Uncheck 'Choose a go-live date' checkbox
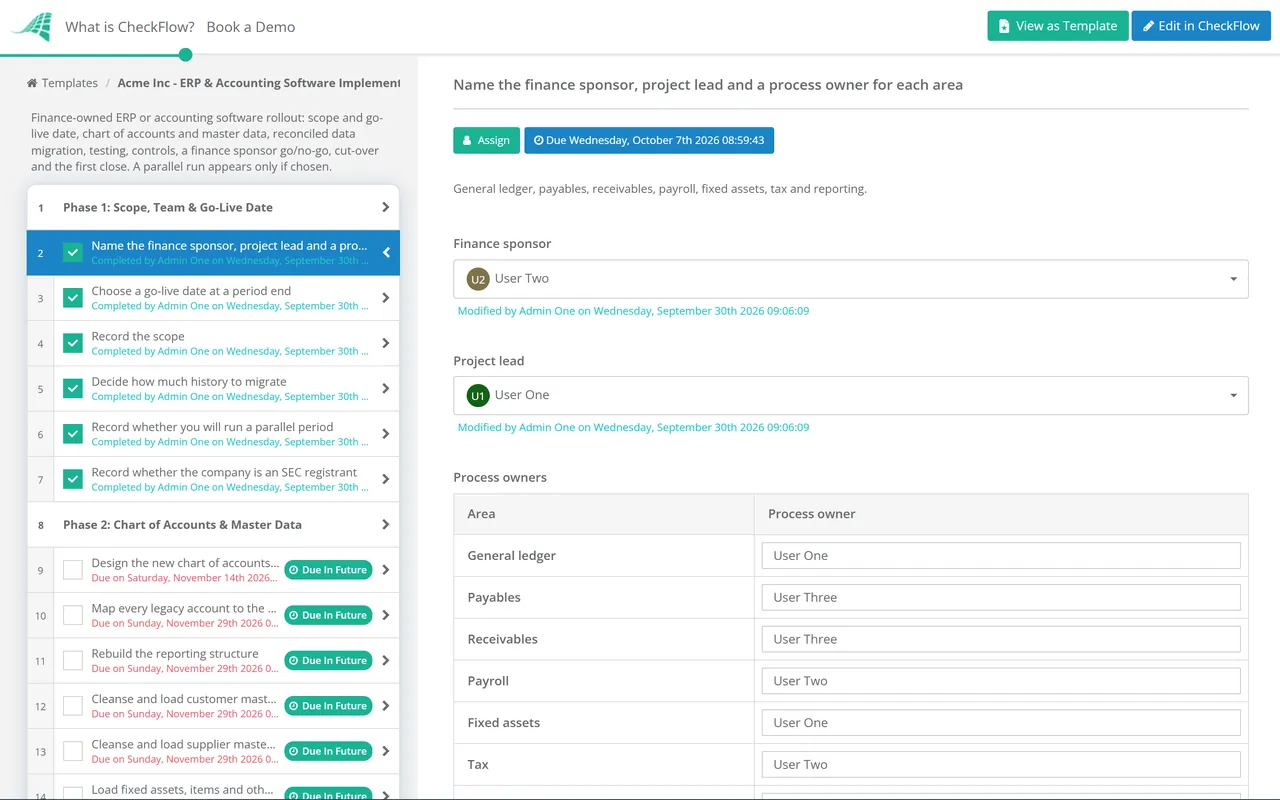This screenshot has width=1280, height=800. point(73,298)
